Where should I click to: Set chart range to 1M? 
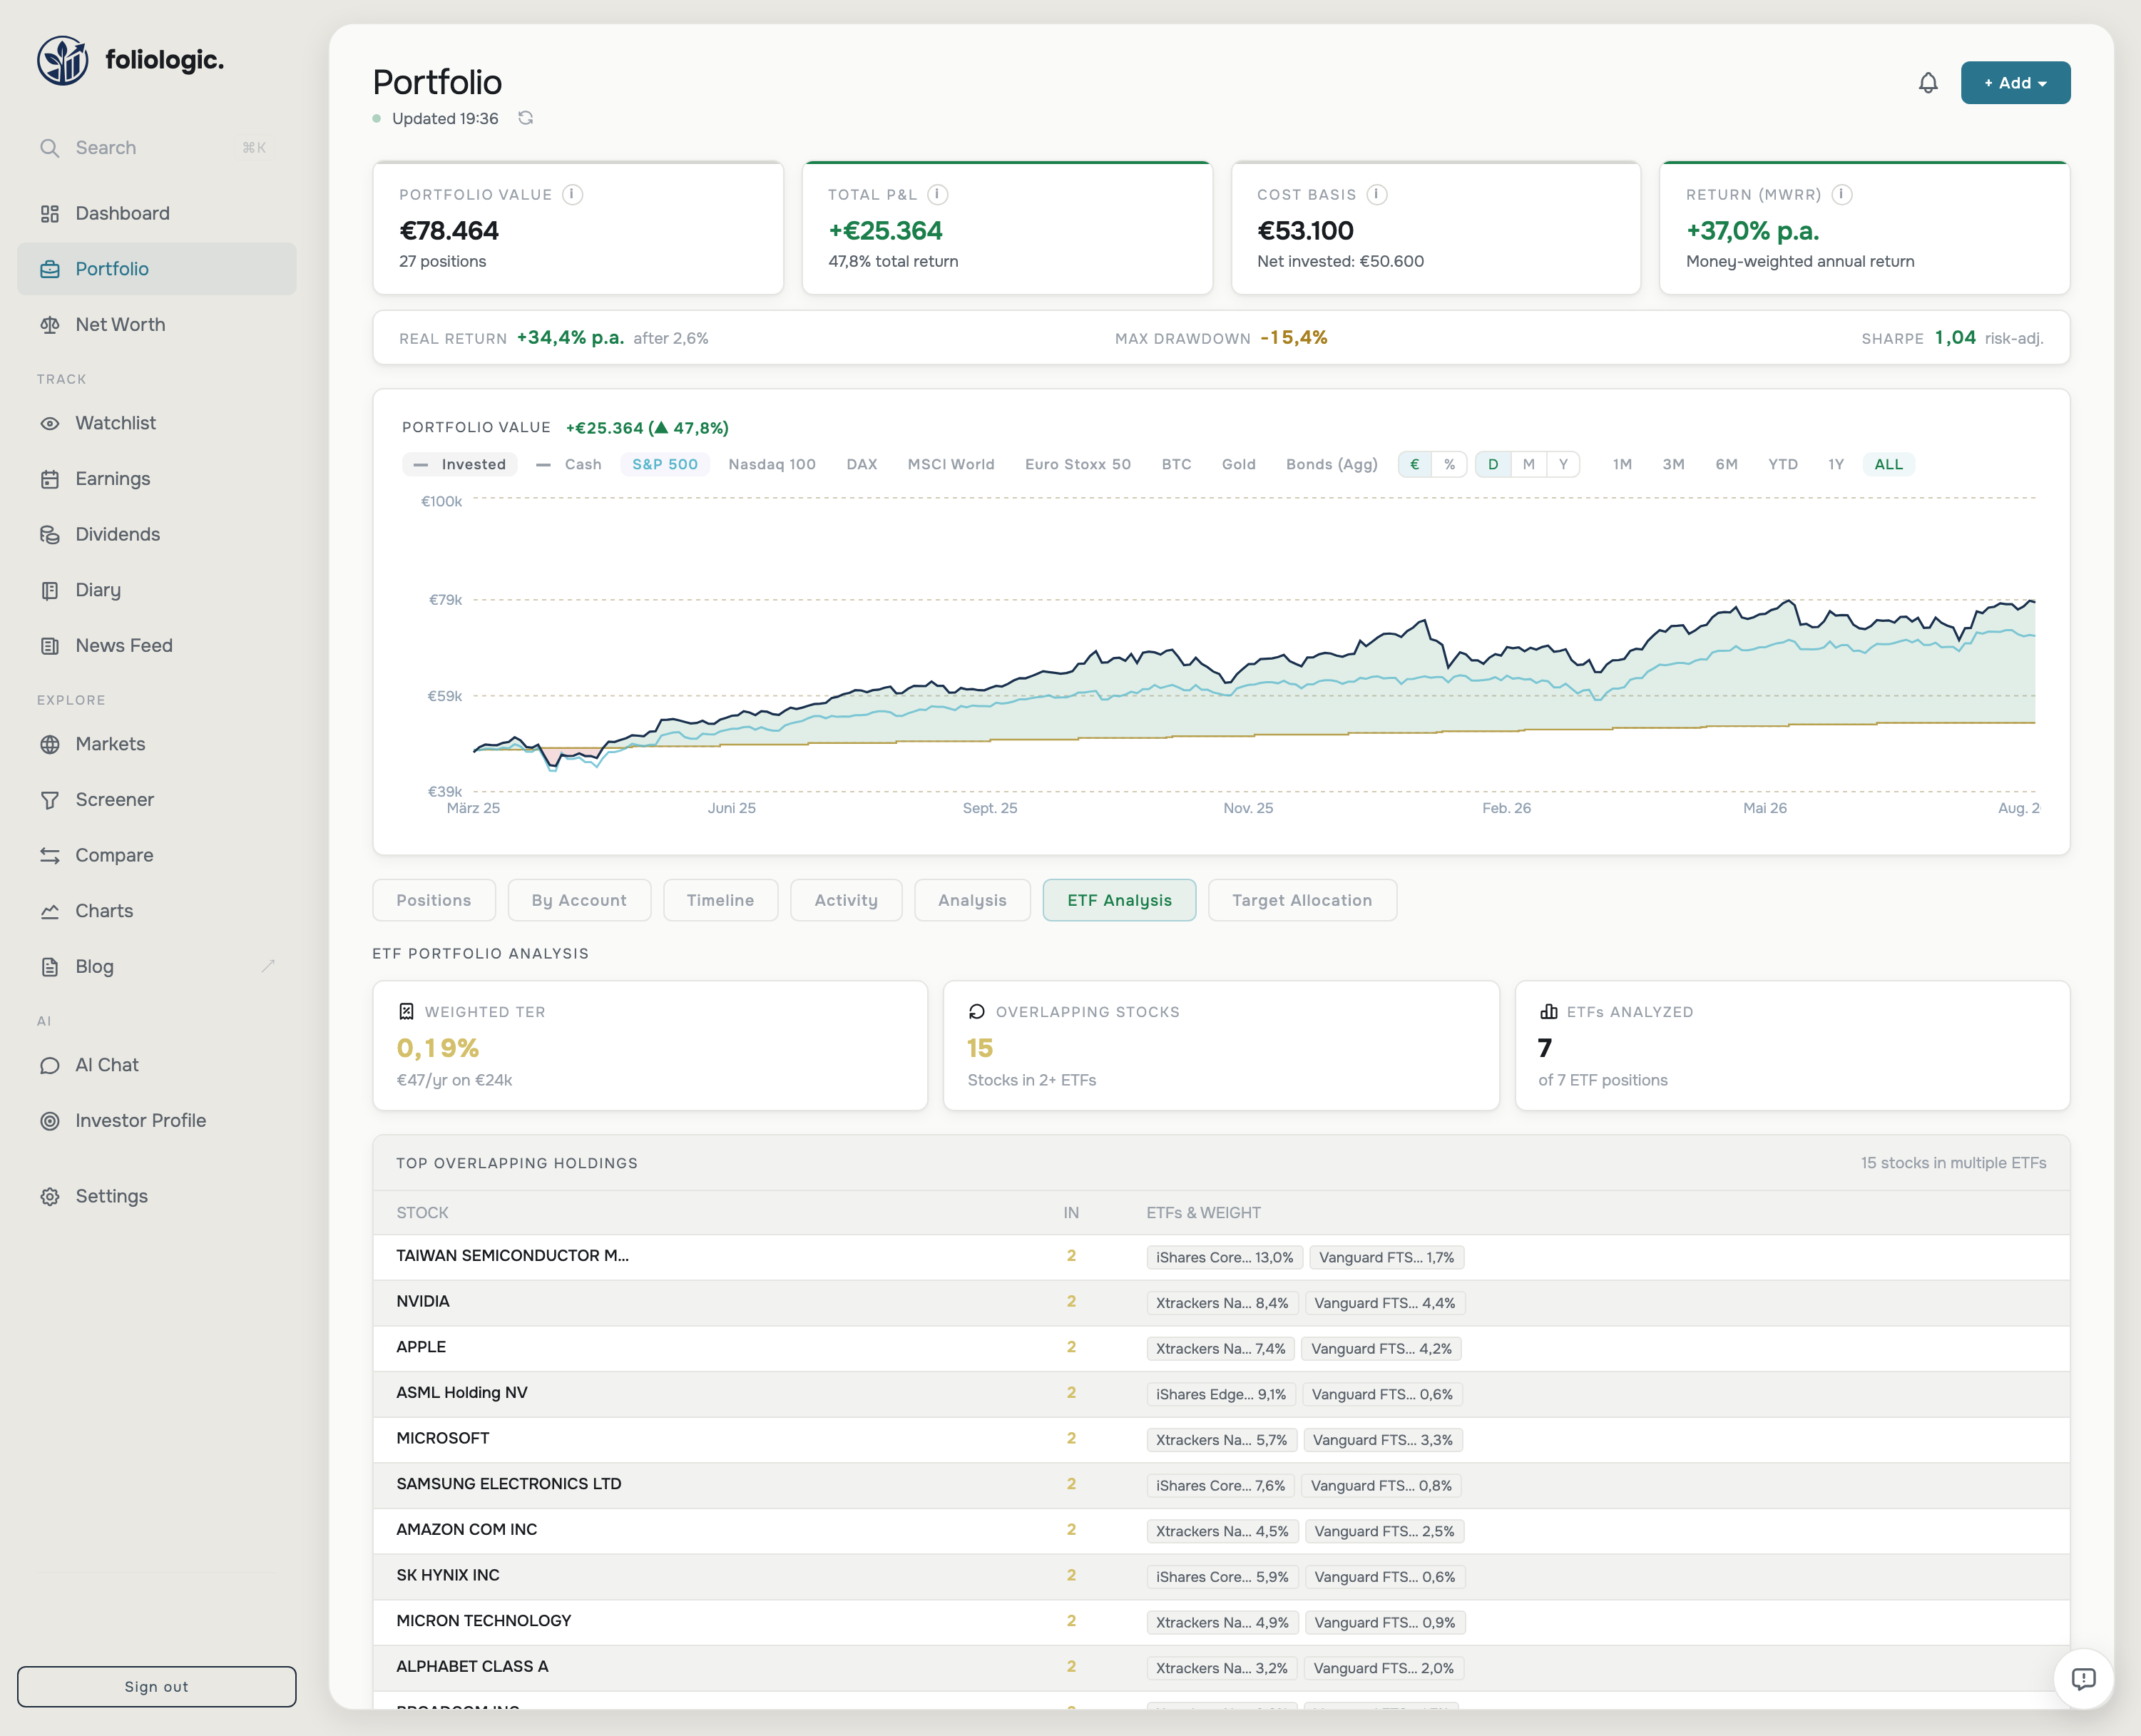1622,464
